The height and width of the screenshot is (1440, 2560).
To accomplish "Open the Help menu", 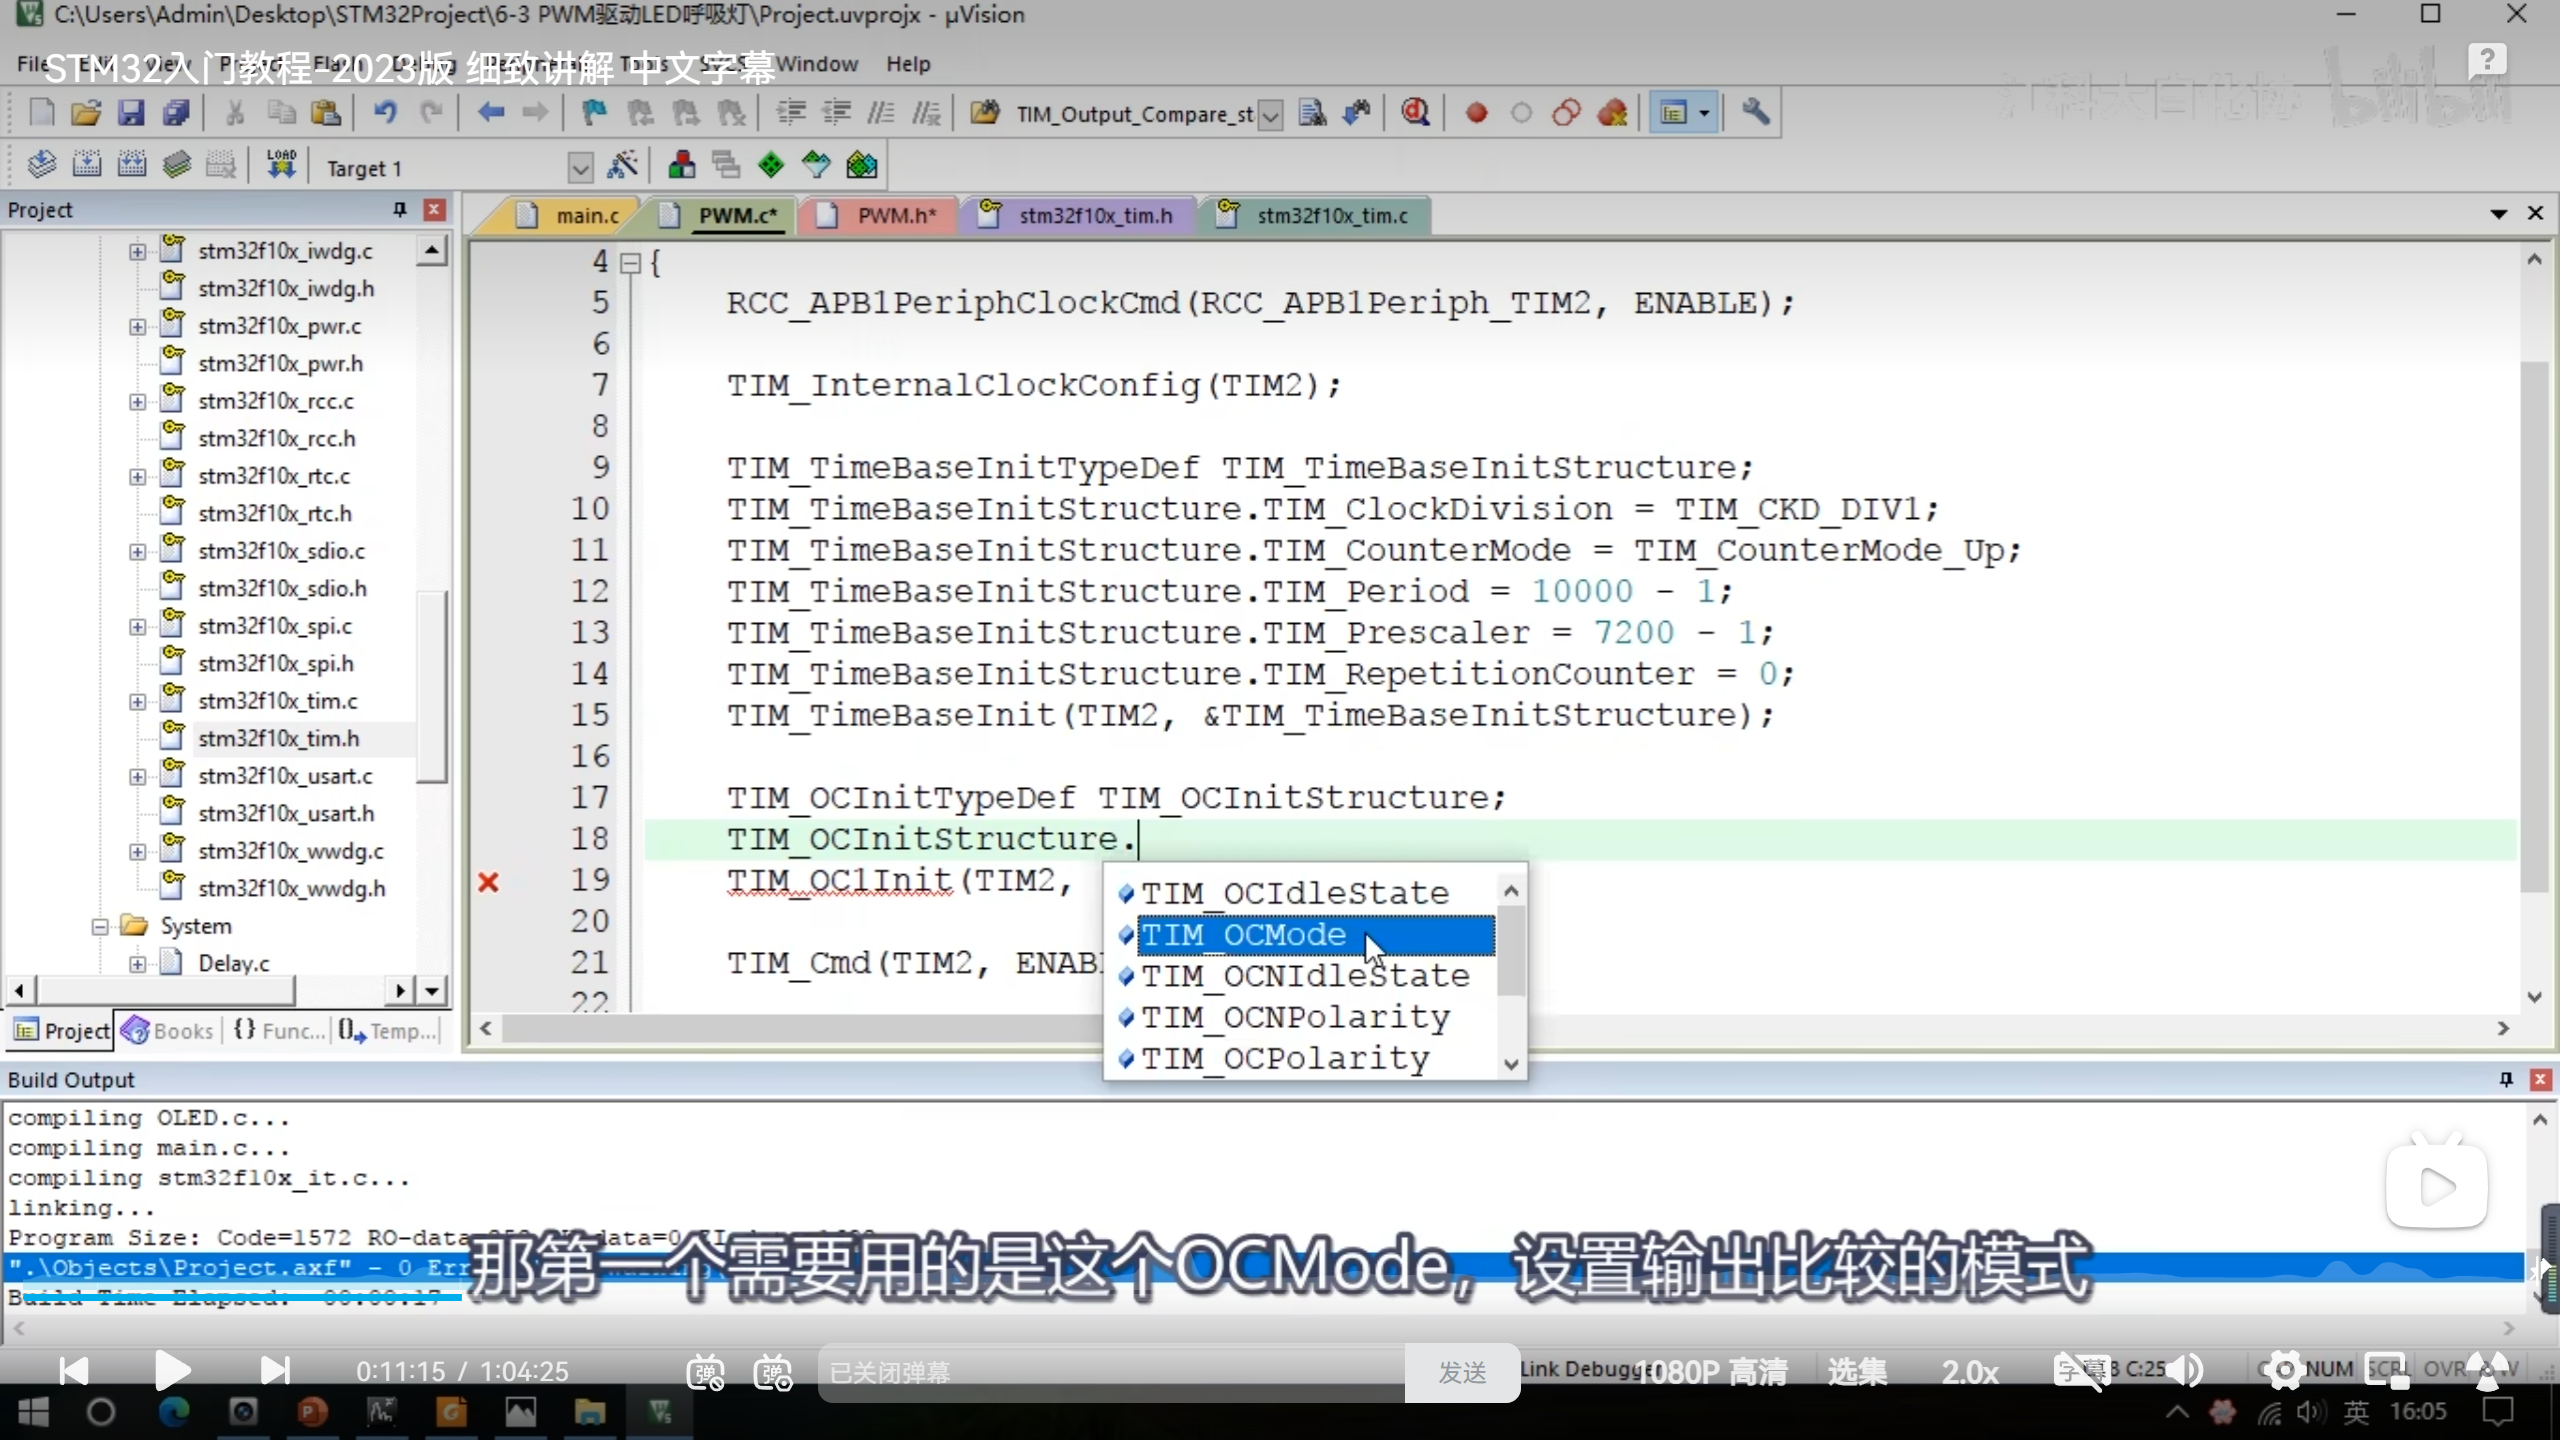I will (907, 64).
